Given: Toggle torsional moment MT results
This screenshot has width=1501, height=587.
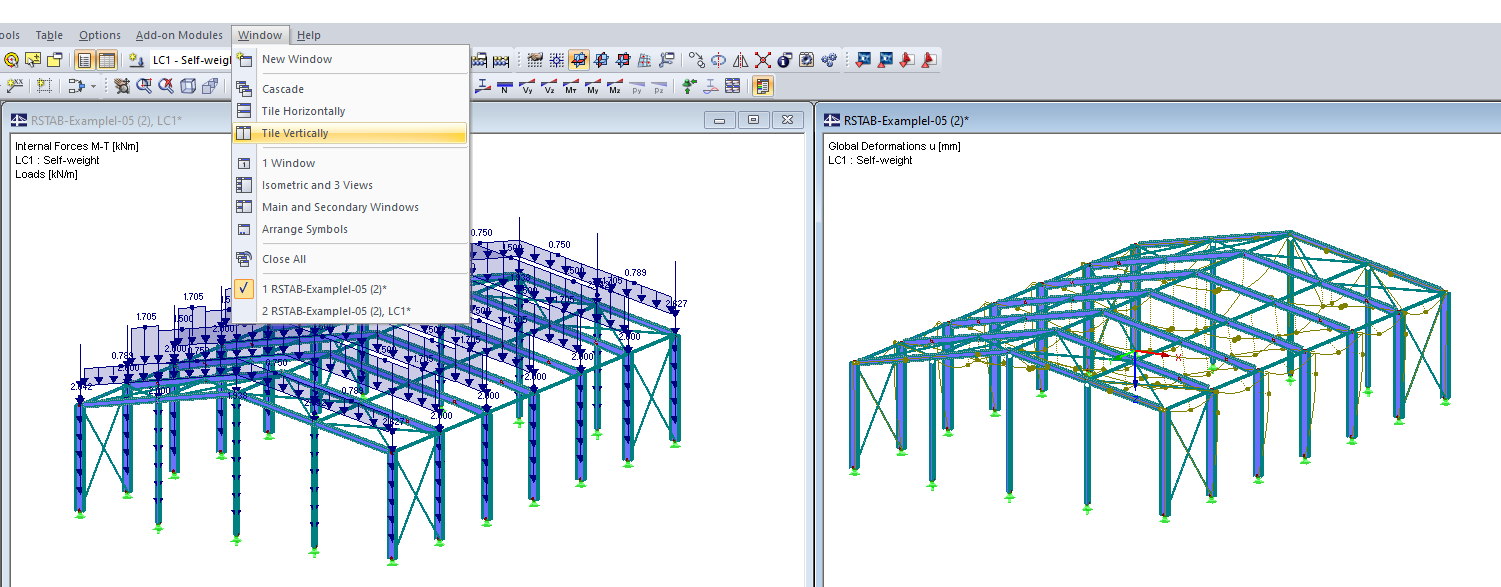Looking at the screenshot, I should [x=571, y=86].
